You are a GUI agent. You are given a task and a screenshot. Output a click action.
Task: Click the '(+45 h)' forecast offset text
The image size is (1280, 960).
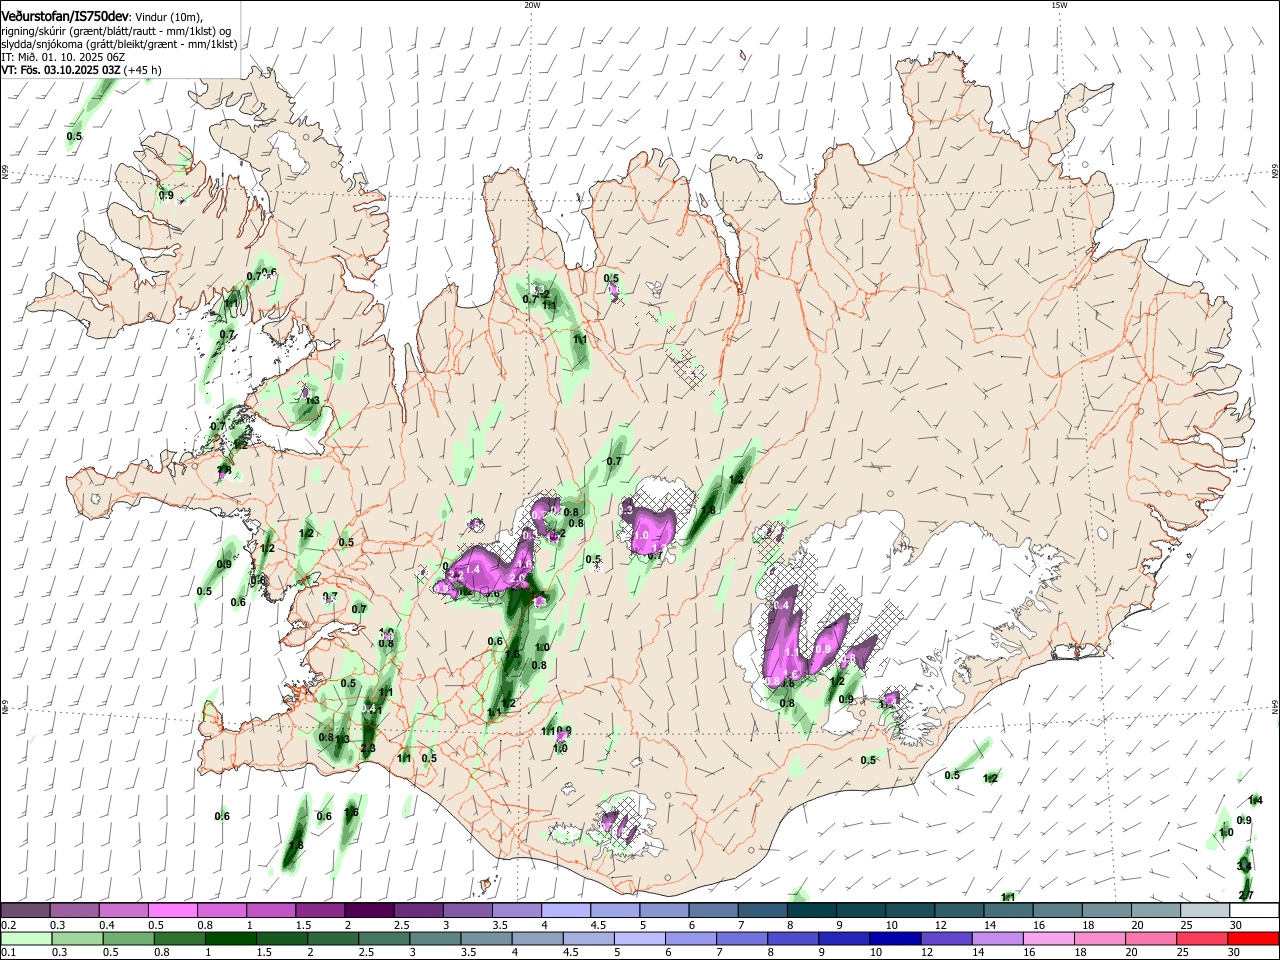click(143, 71)
